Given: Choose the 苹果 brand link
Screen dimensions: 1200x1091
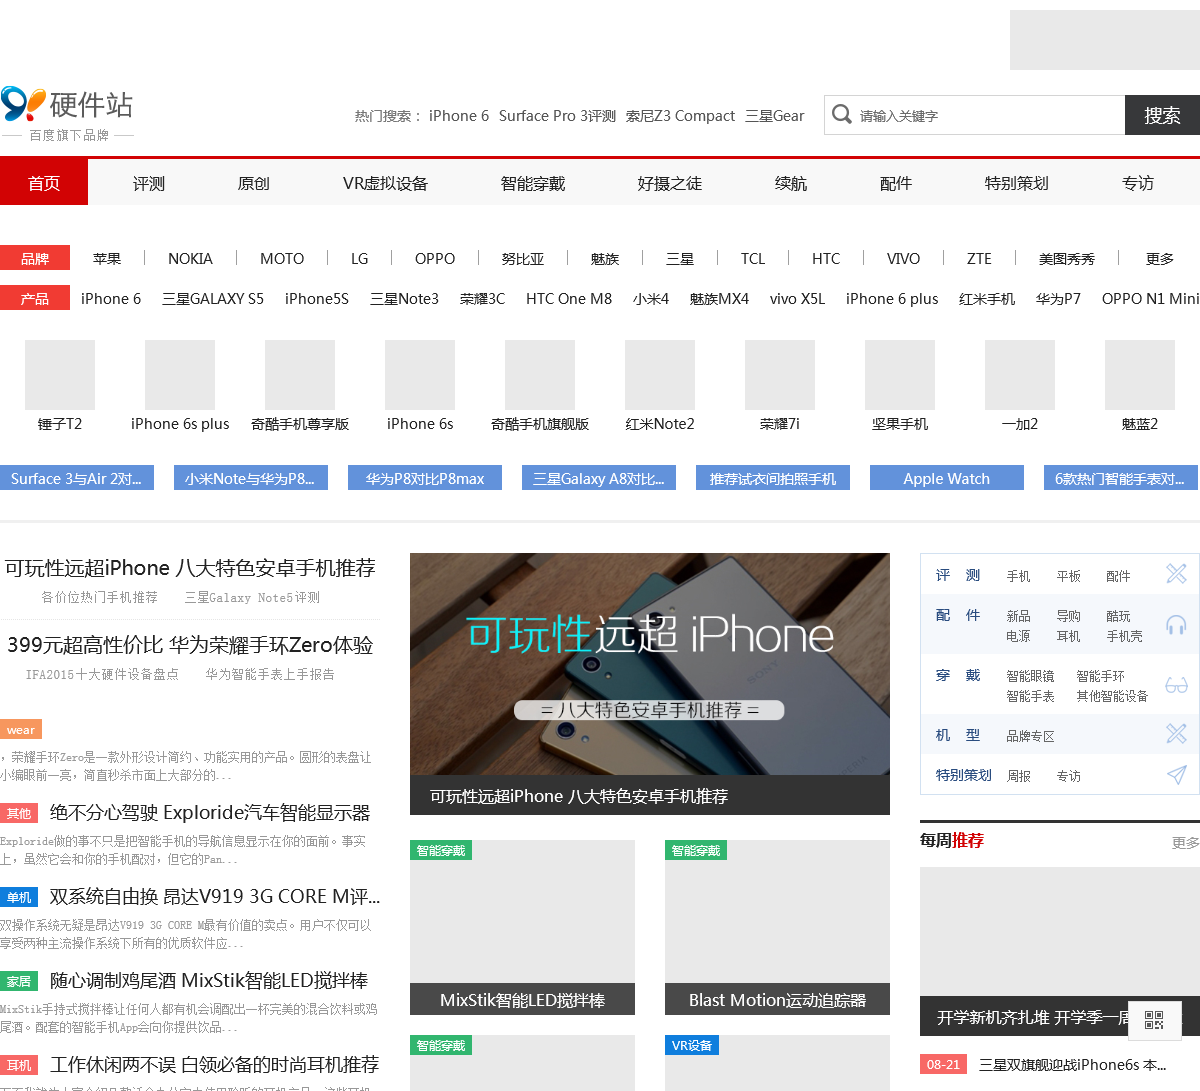Looking at the screenshot, I should pos(107,258).
